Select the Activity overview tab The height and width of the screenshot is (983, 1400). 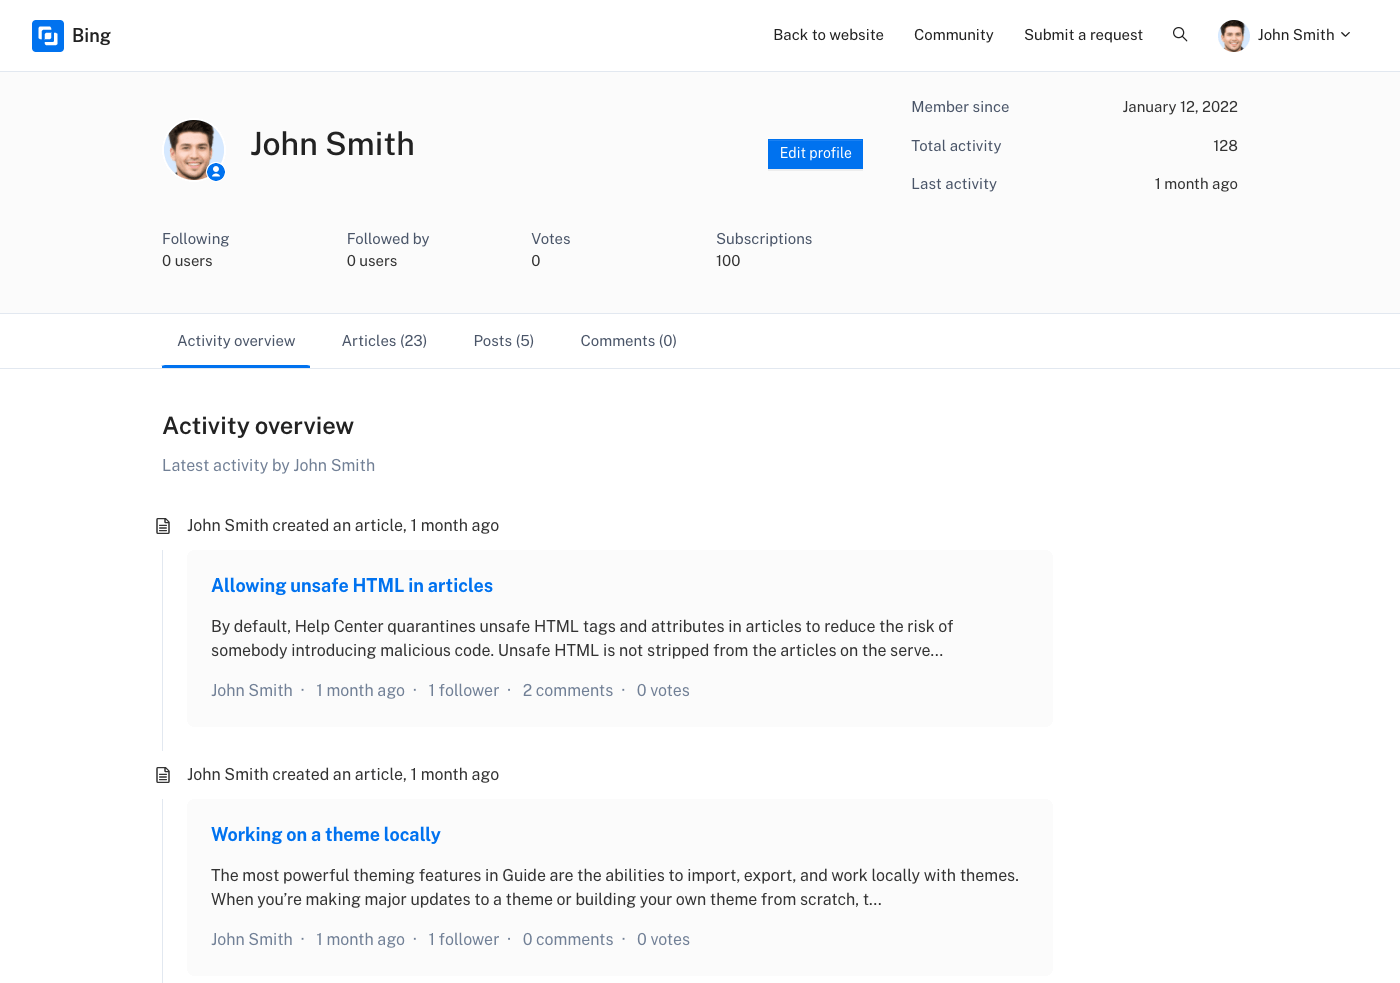click(236, 341)
